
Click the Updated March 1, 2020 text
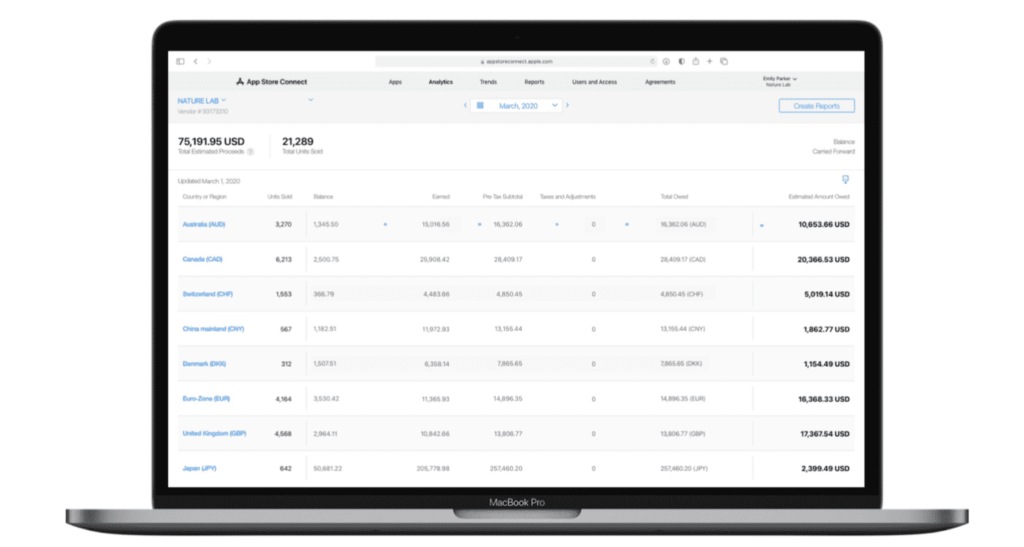[x=209, y=181]
